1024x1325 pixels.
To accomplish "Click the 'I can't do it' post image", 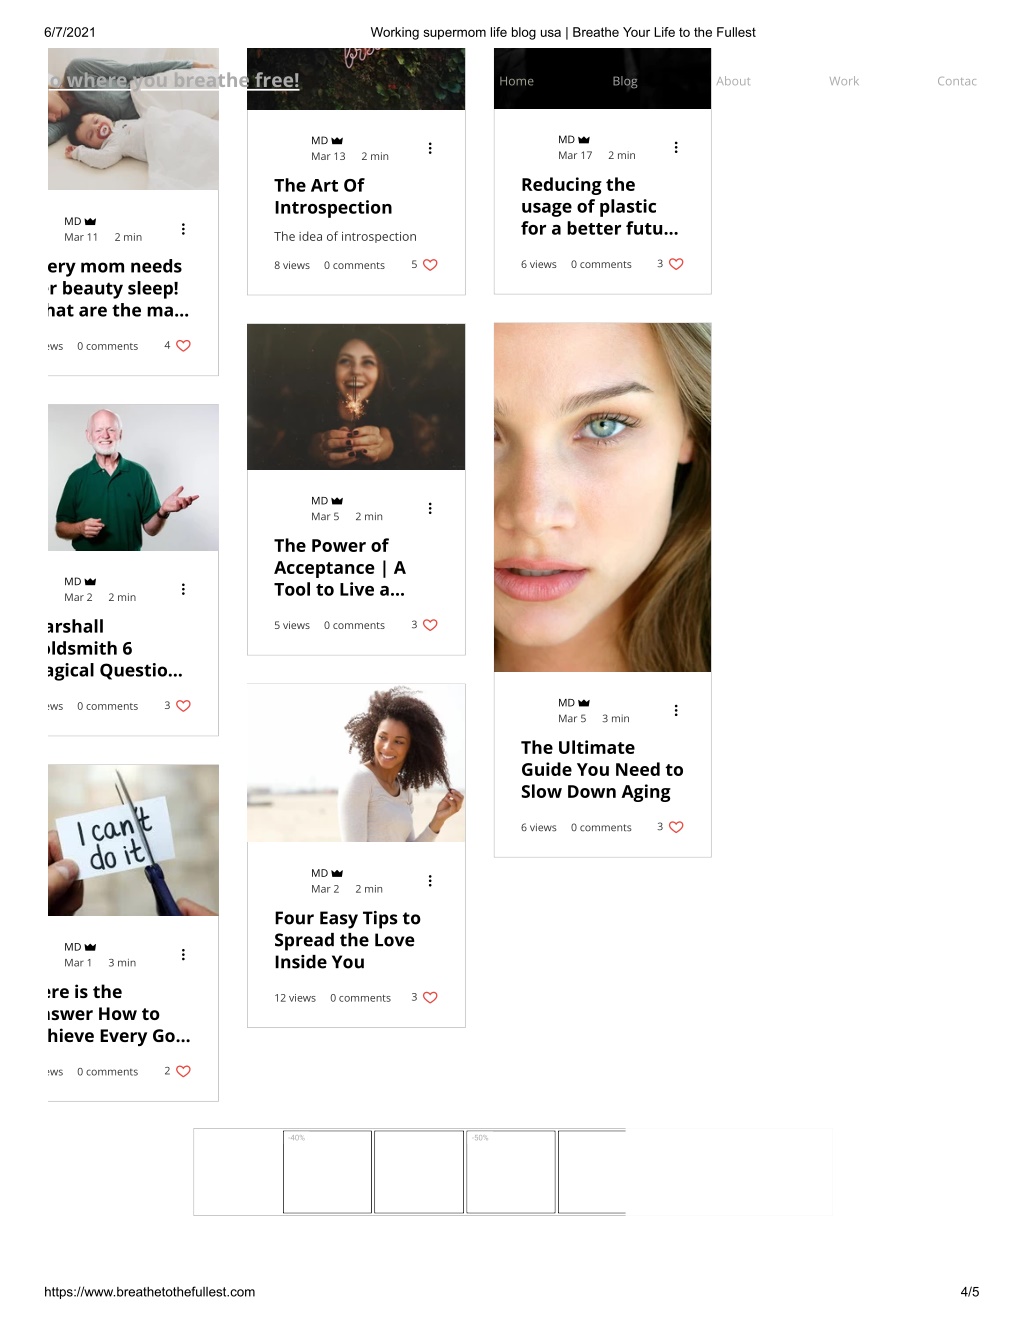I will point(133,840).
